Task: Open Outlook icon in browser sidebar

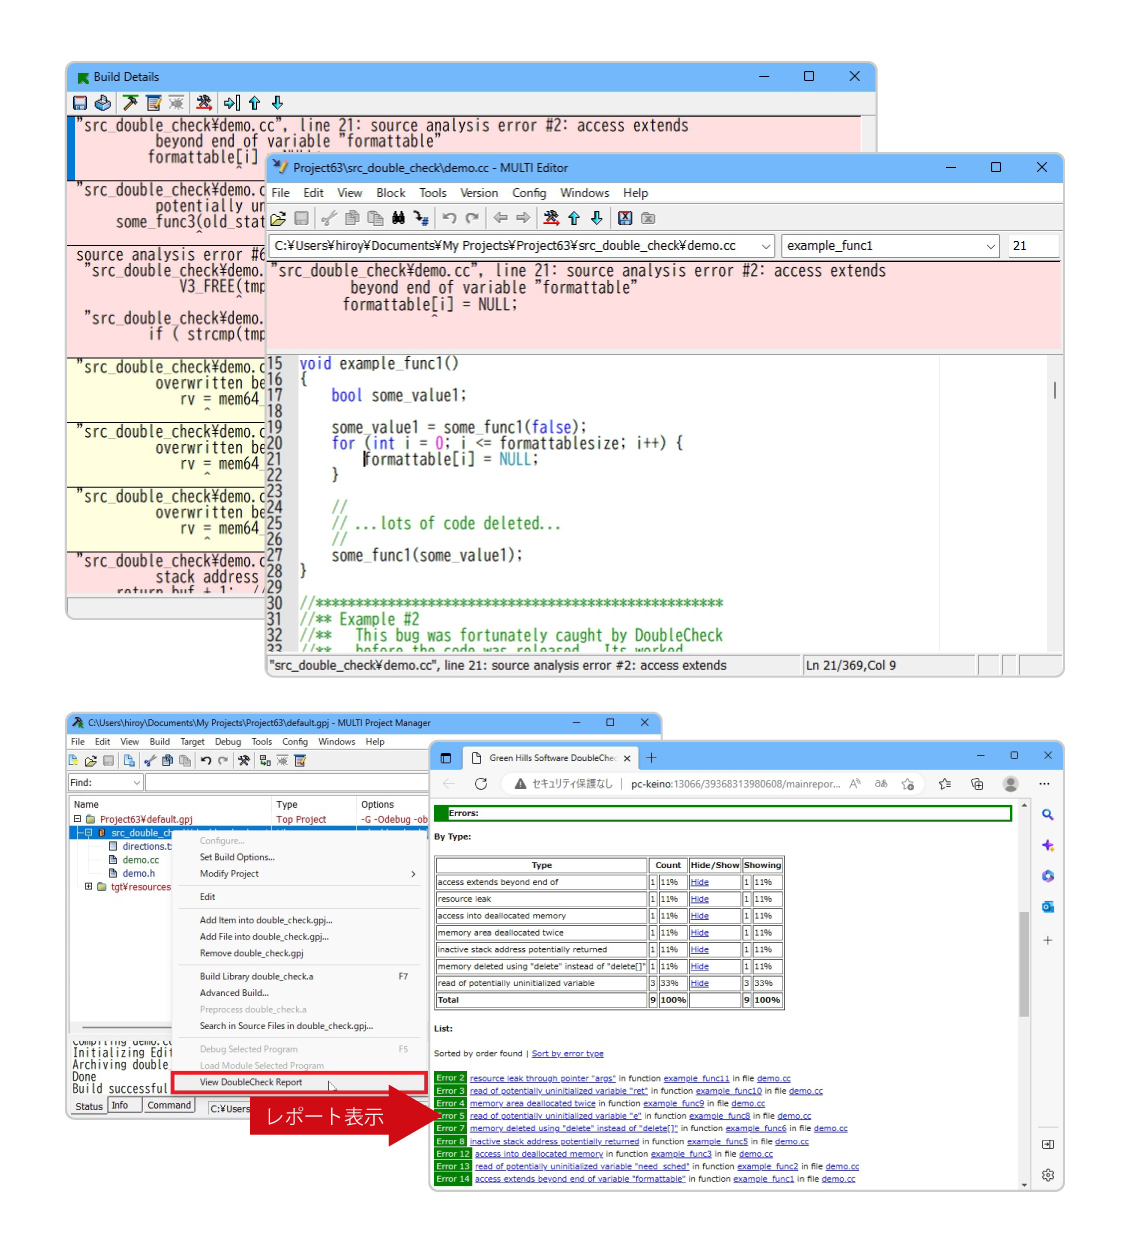Action: (x=1048, y=907)
